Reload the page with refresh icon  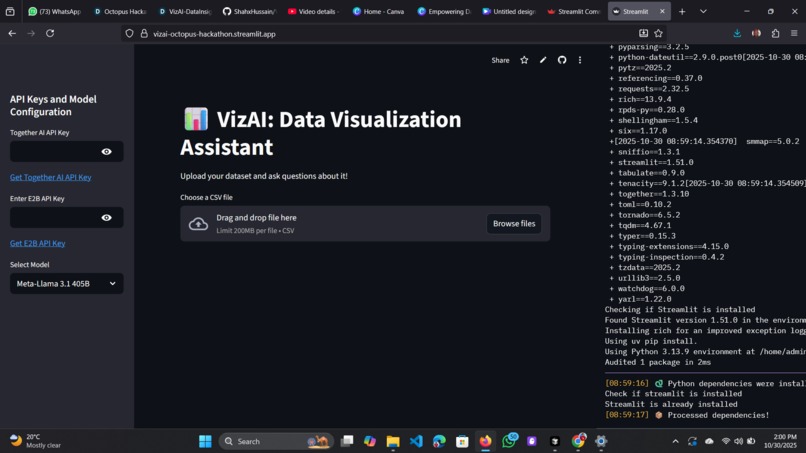tap(50, 33)
